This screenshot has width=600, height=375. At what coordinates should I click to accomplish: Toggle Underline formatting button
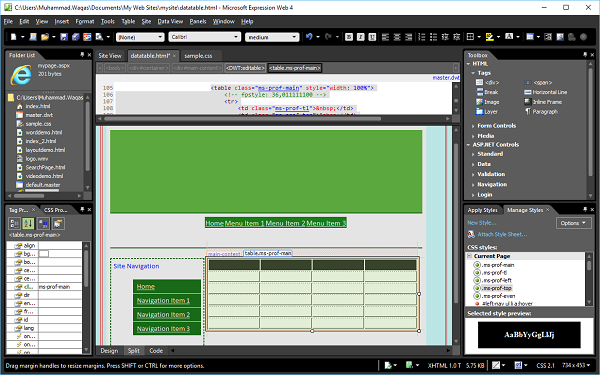(x=372, y=37)
